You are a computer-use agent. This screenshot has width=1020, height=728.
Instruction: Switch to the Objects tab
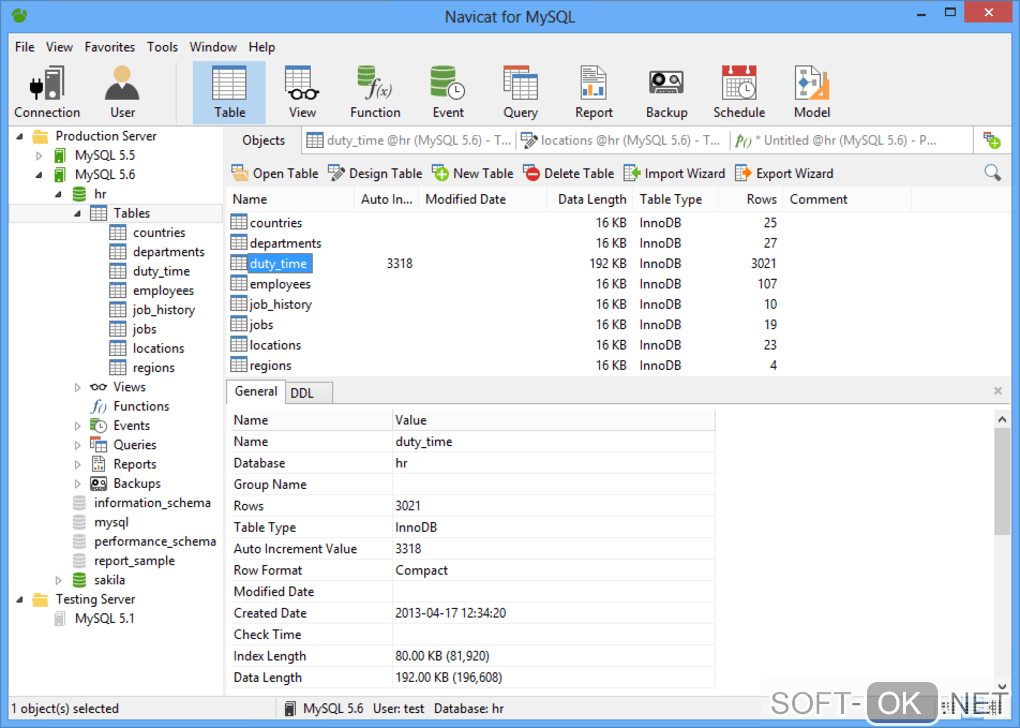click(263, 141)
